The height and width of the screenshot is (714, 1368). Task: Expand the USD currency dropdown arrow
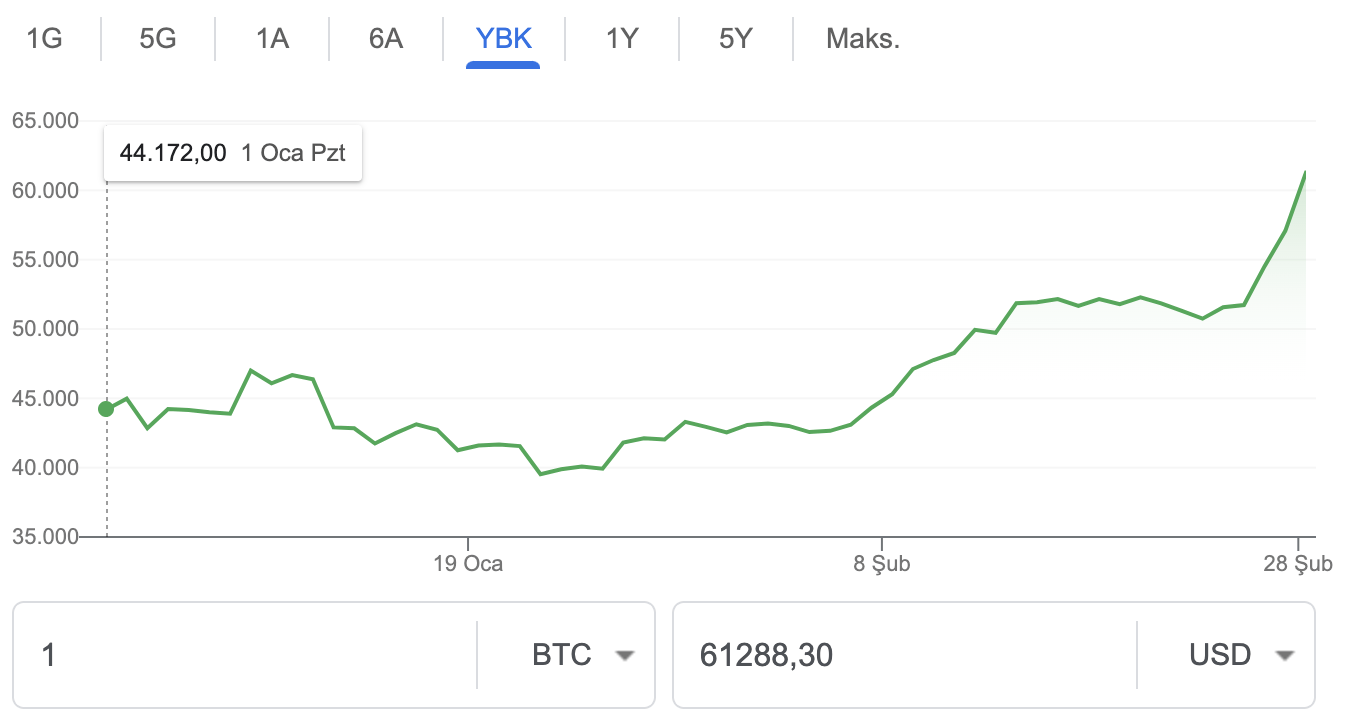[x=1285, y=656]
